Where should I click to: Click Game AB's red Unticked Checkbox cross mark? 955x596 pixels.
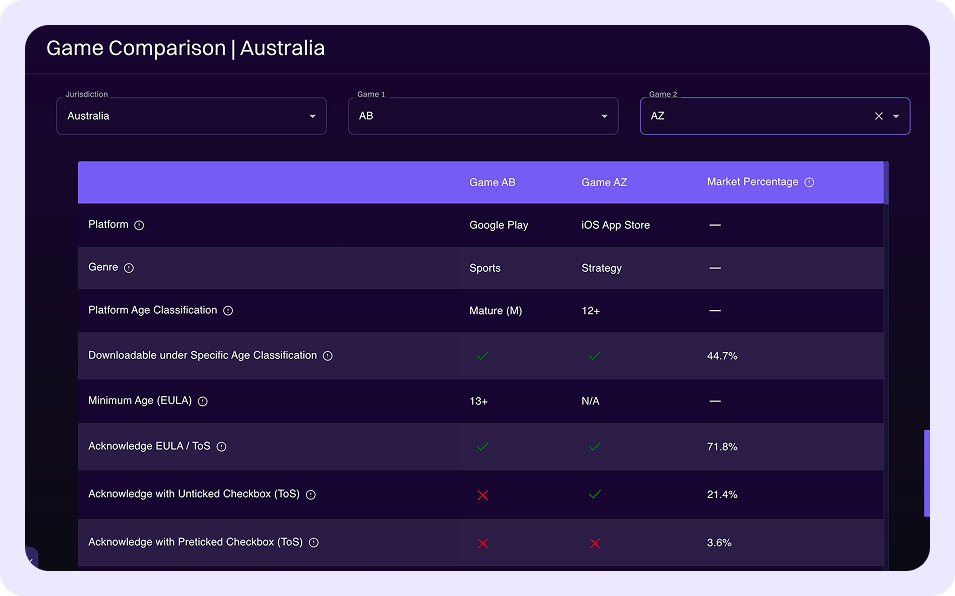pos(482,494)
